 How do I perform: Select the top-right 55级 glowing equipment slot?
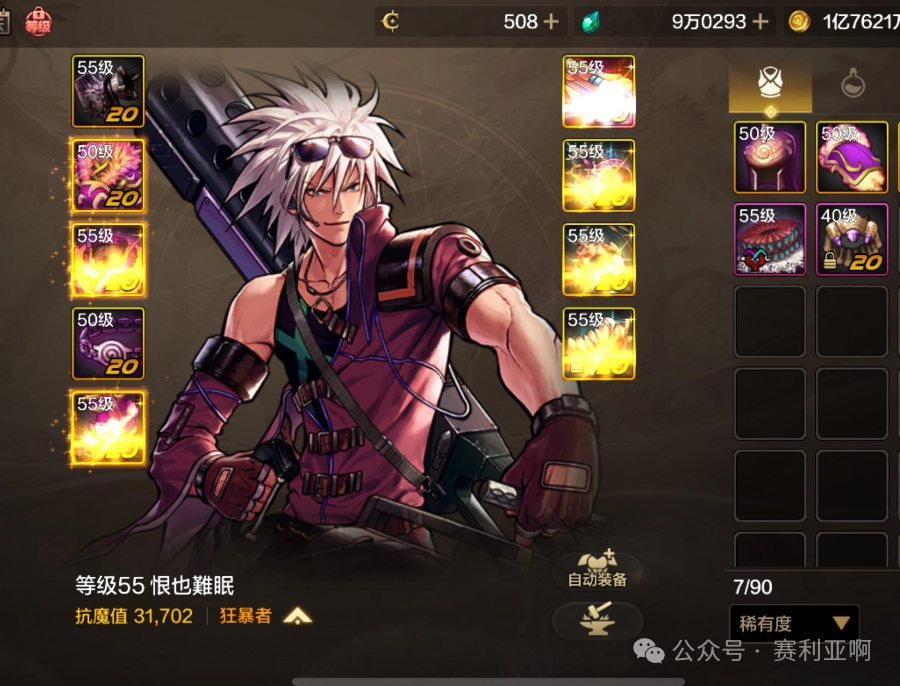pos(599,91)
